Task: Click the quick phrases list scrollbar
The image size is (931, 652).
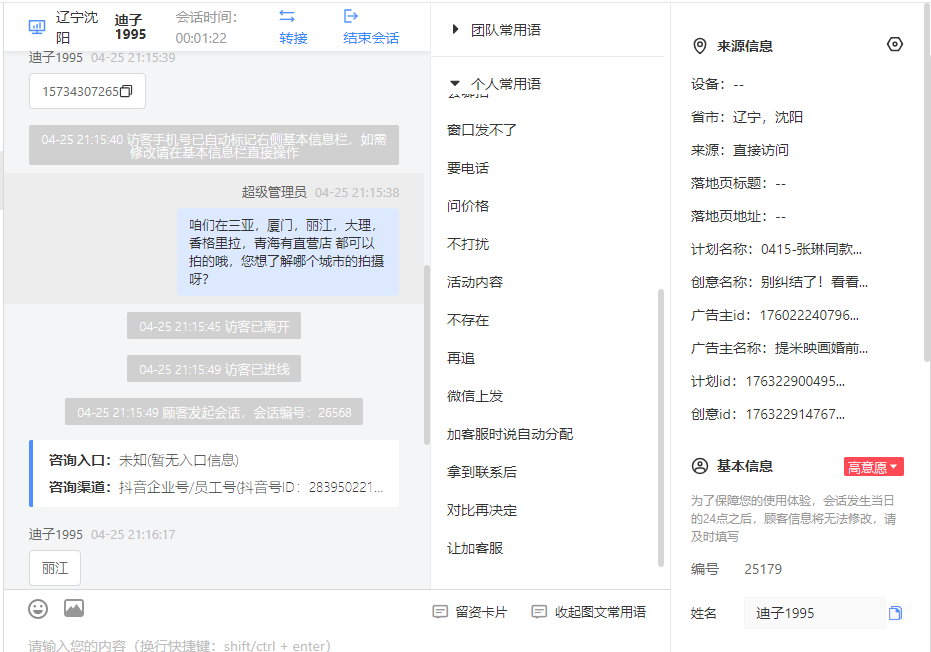Action: point(661,428)
